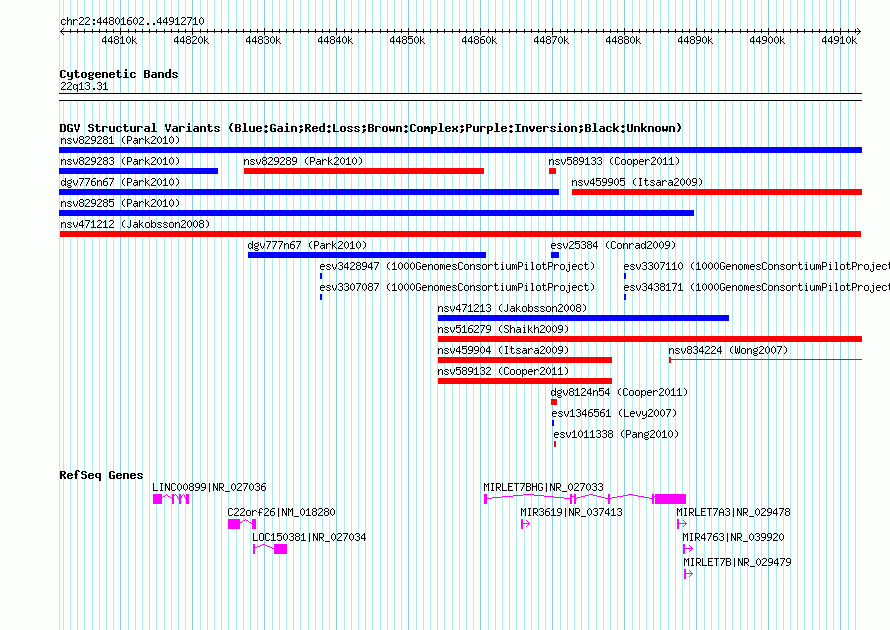This screenshot has height=630, width=890.
Task: Select the dgv777n67 blue gain bar
Action: (367, 255)
